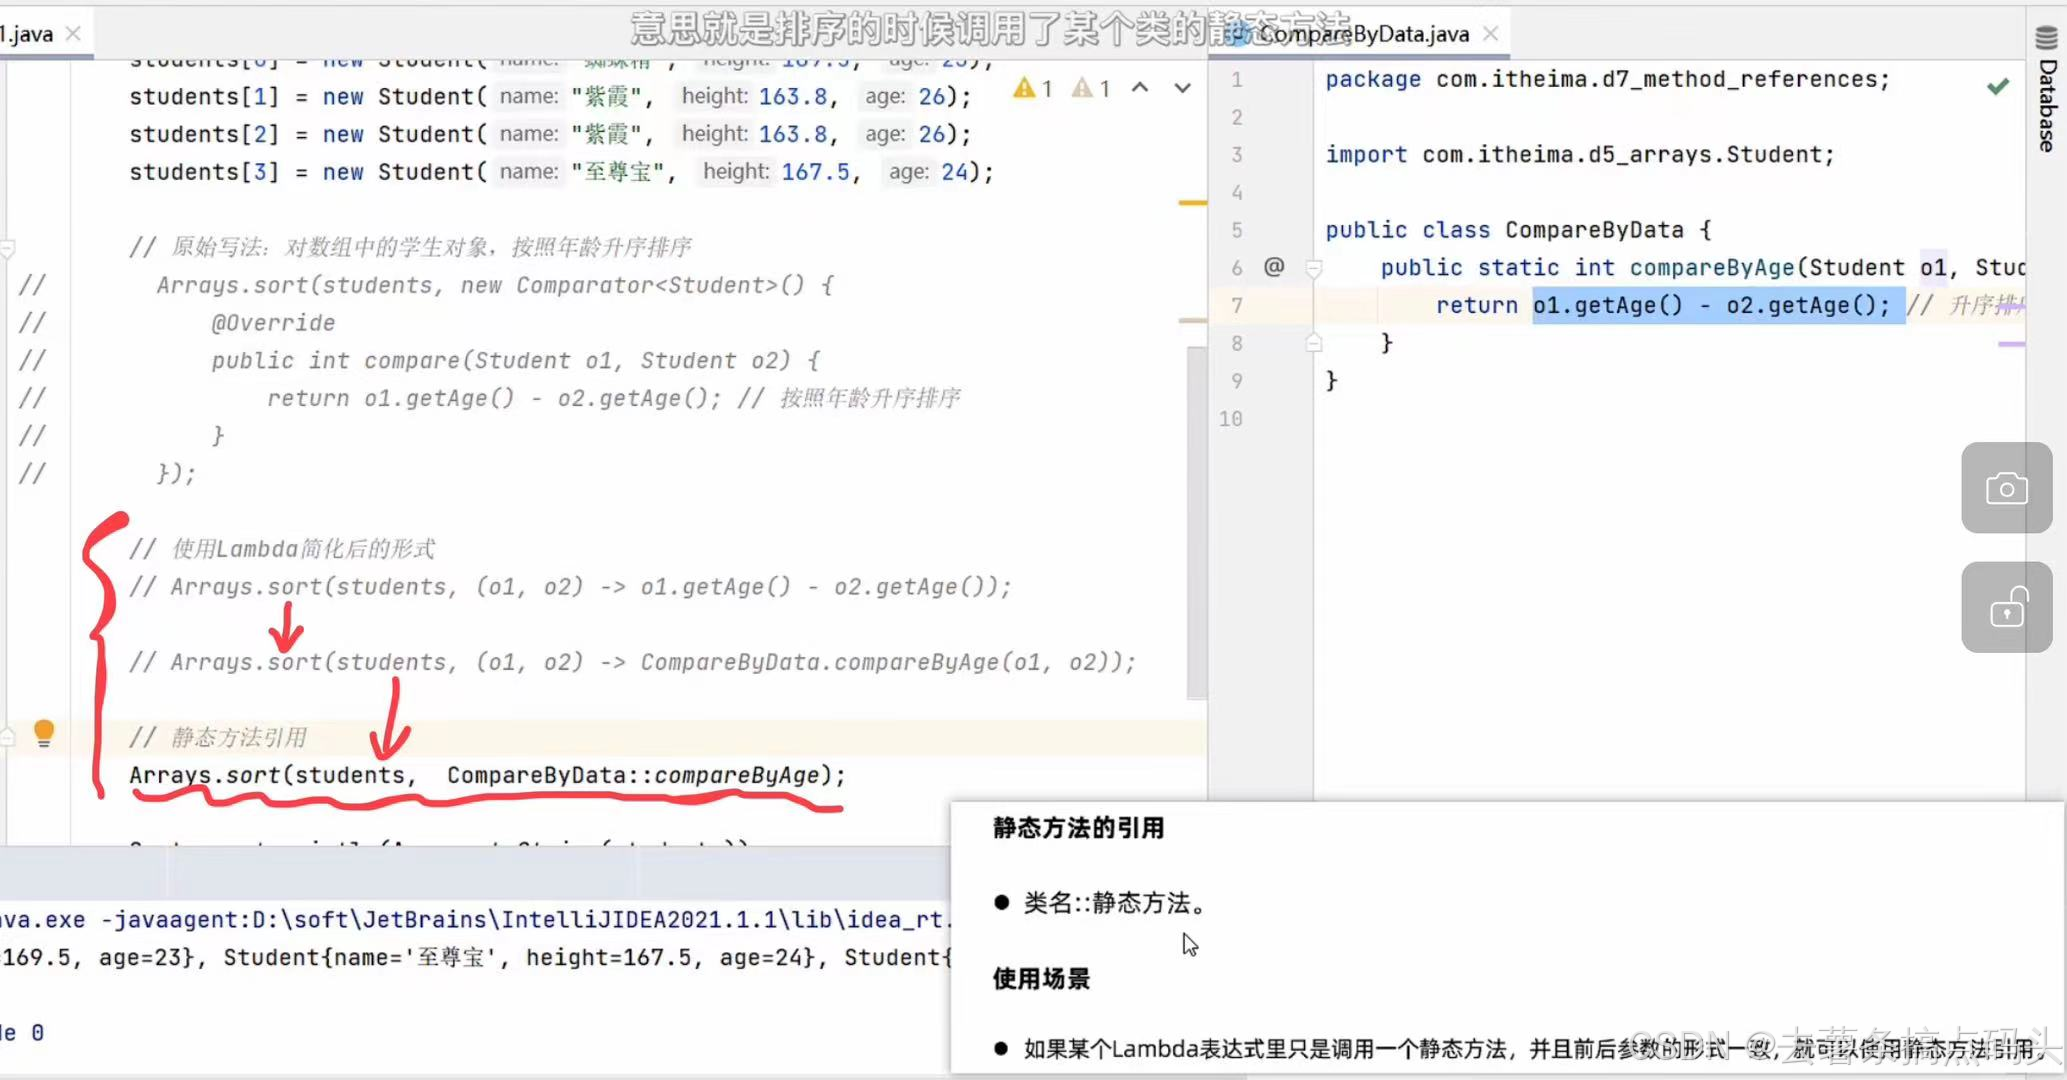Click the intention lightbulb icon
This screenshot has width=2067, height=1080.
point(44,733)
